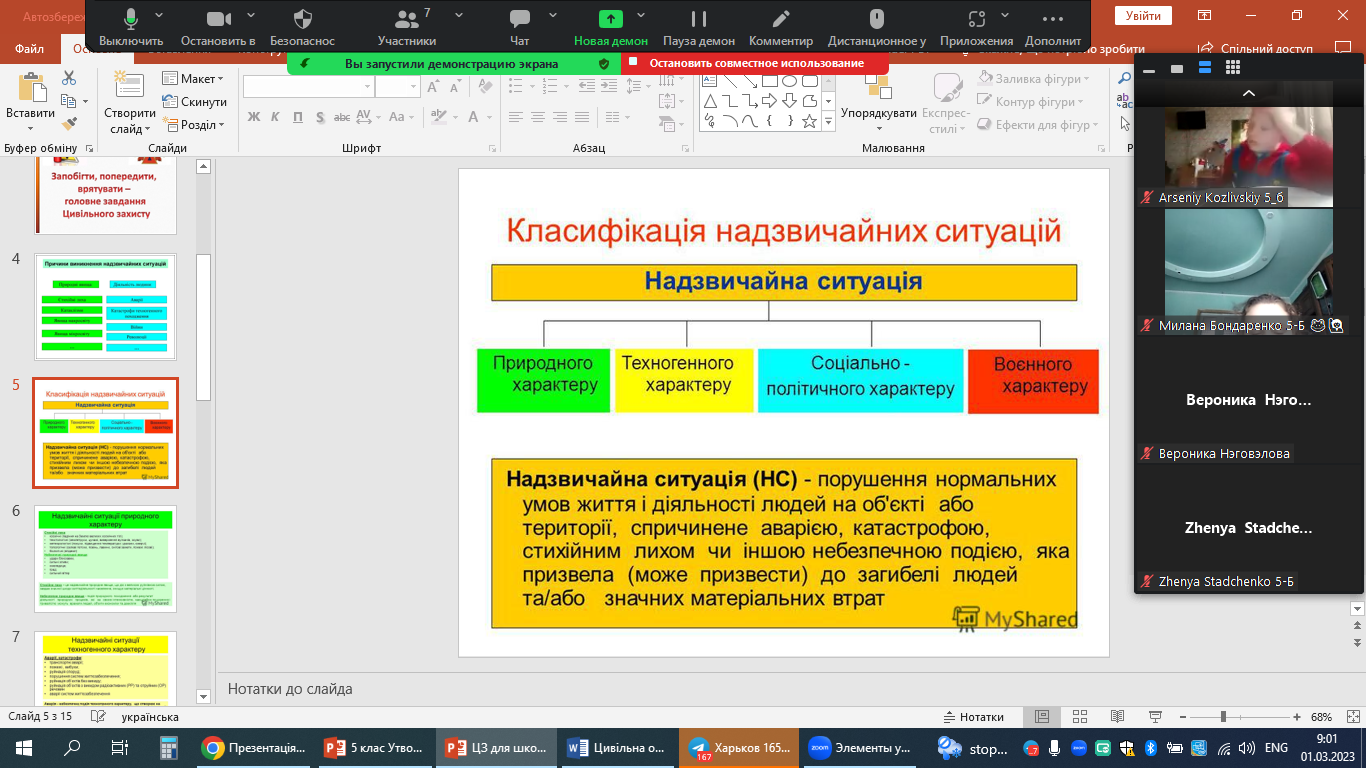The width and height of the screenshot is (1366, 768).
Task: Expand the Упорядкувати arrange dropdown
Action: click(878, 114)
